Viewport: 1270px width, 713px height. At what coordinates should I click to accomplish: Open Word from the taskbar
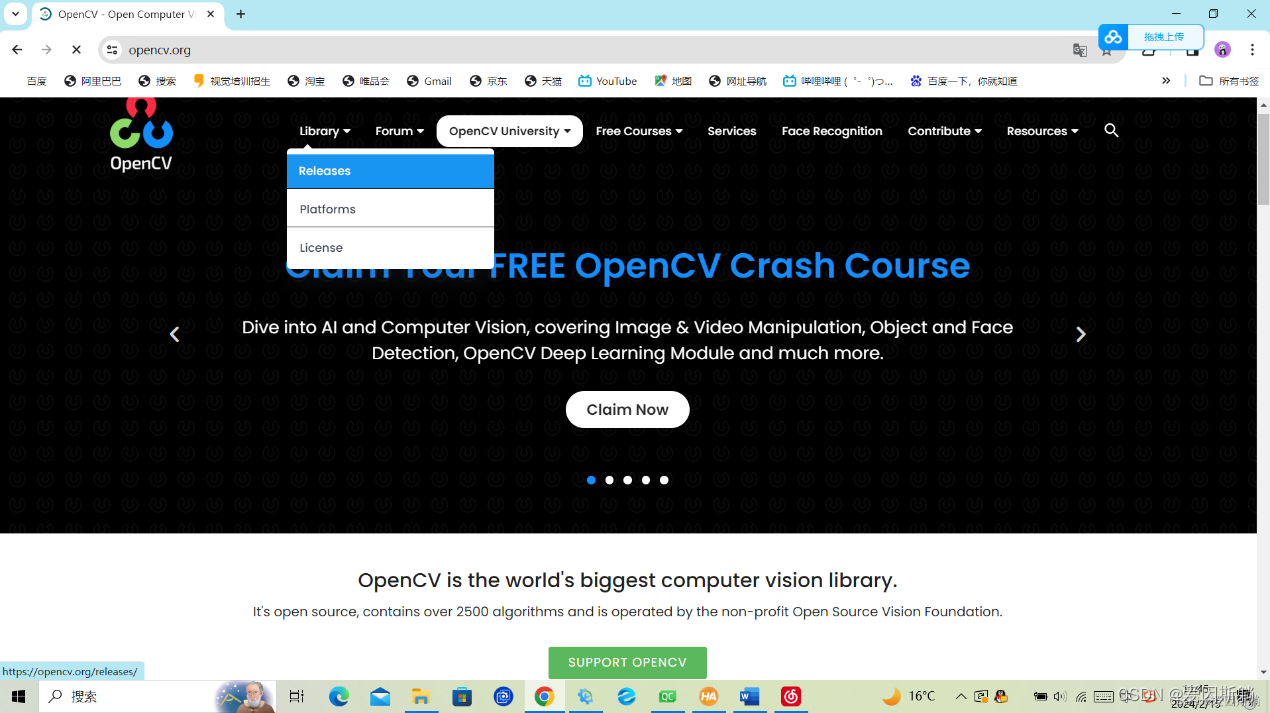pos(750,696)
